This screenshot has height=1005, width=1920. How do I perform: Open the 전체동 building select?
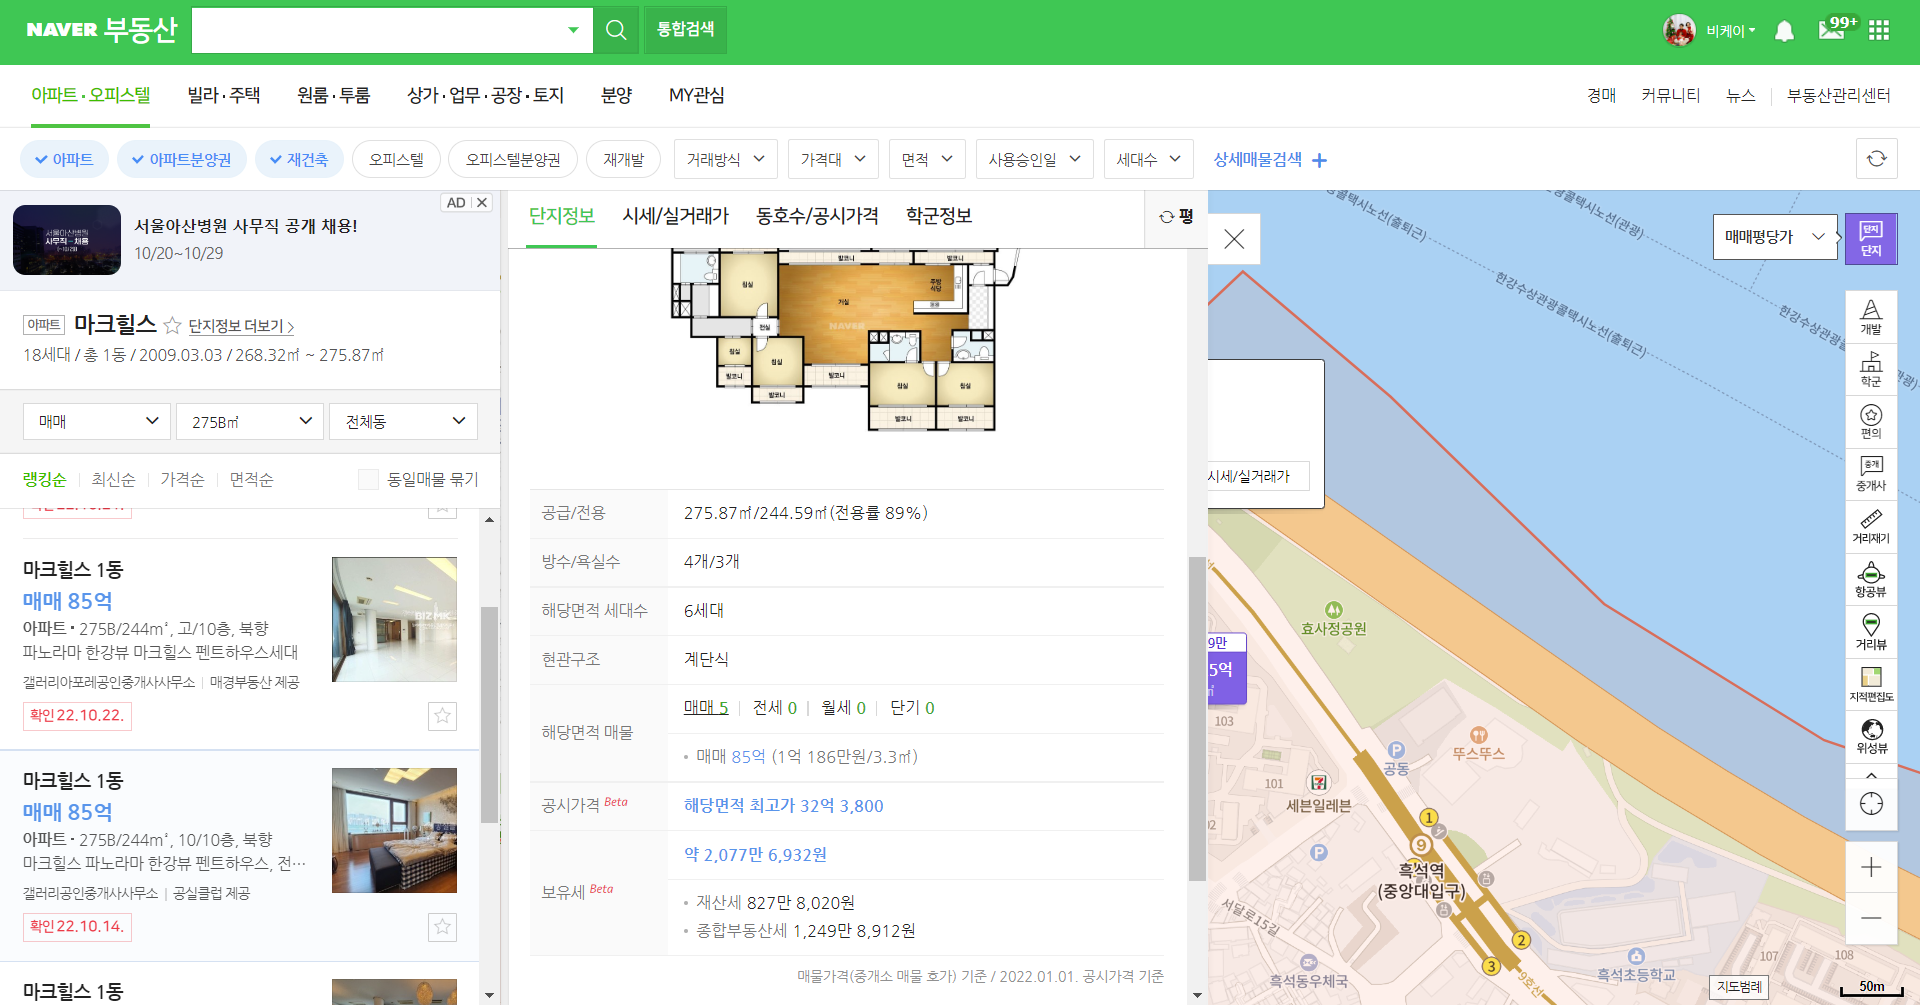[403, 421]
